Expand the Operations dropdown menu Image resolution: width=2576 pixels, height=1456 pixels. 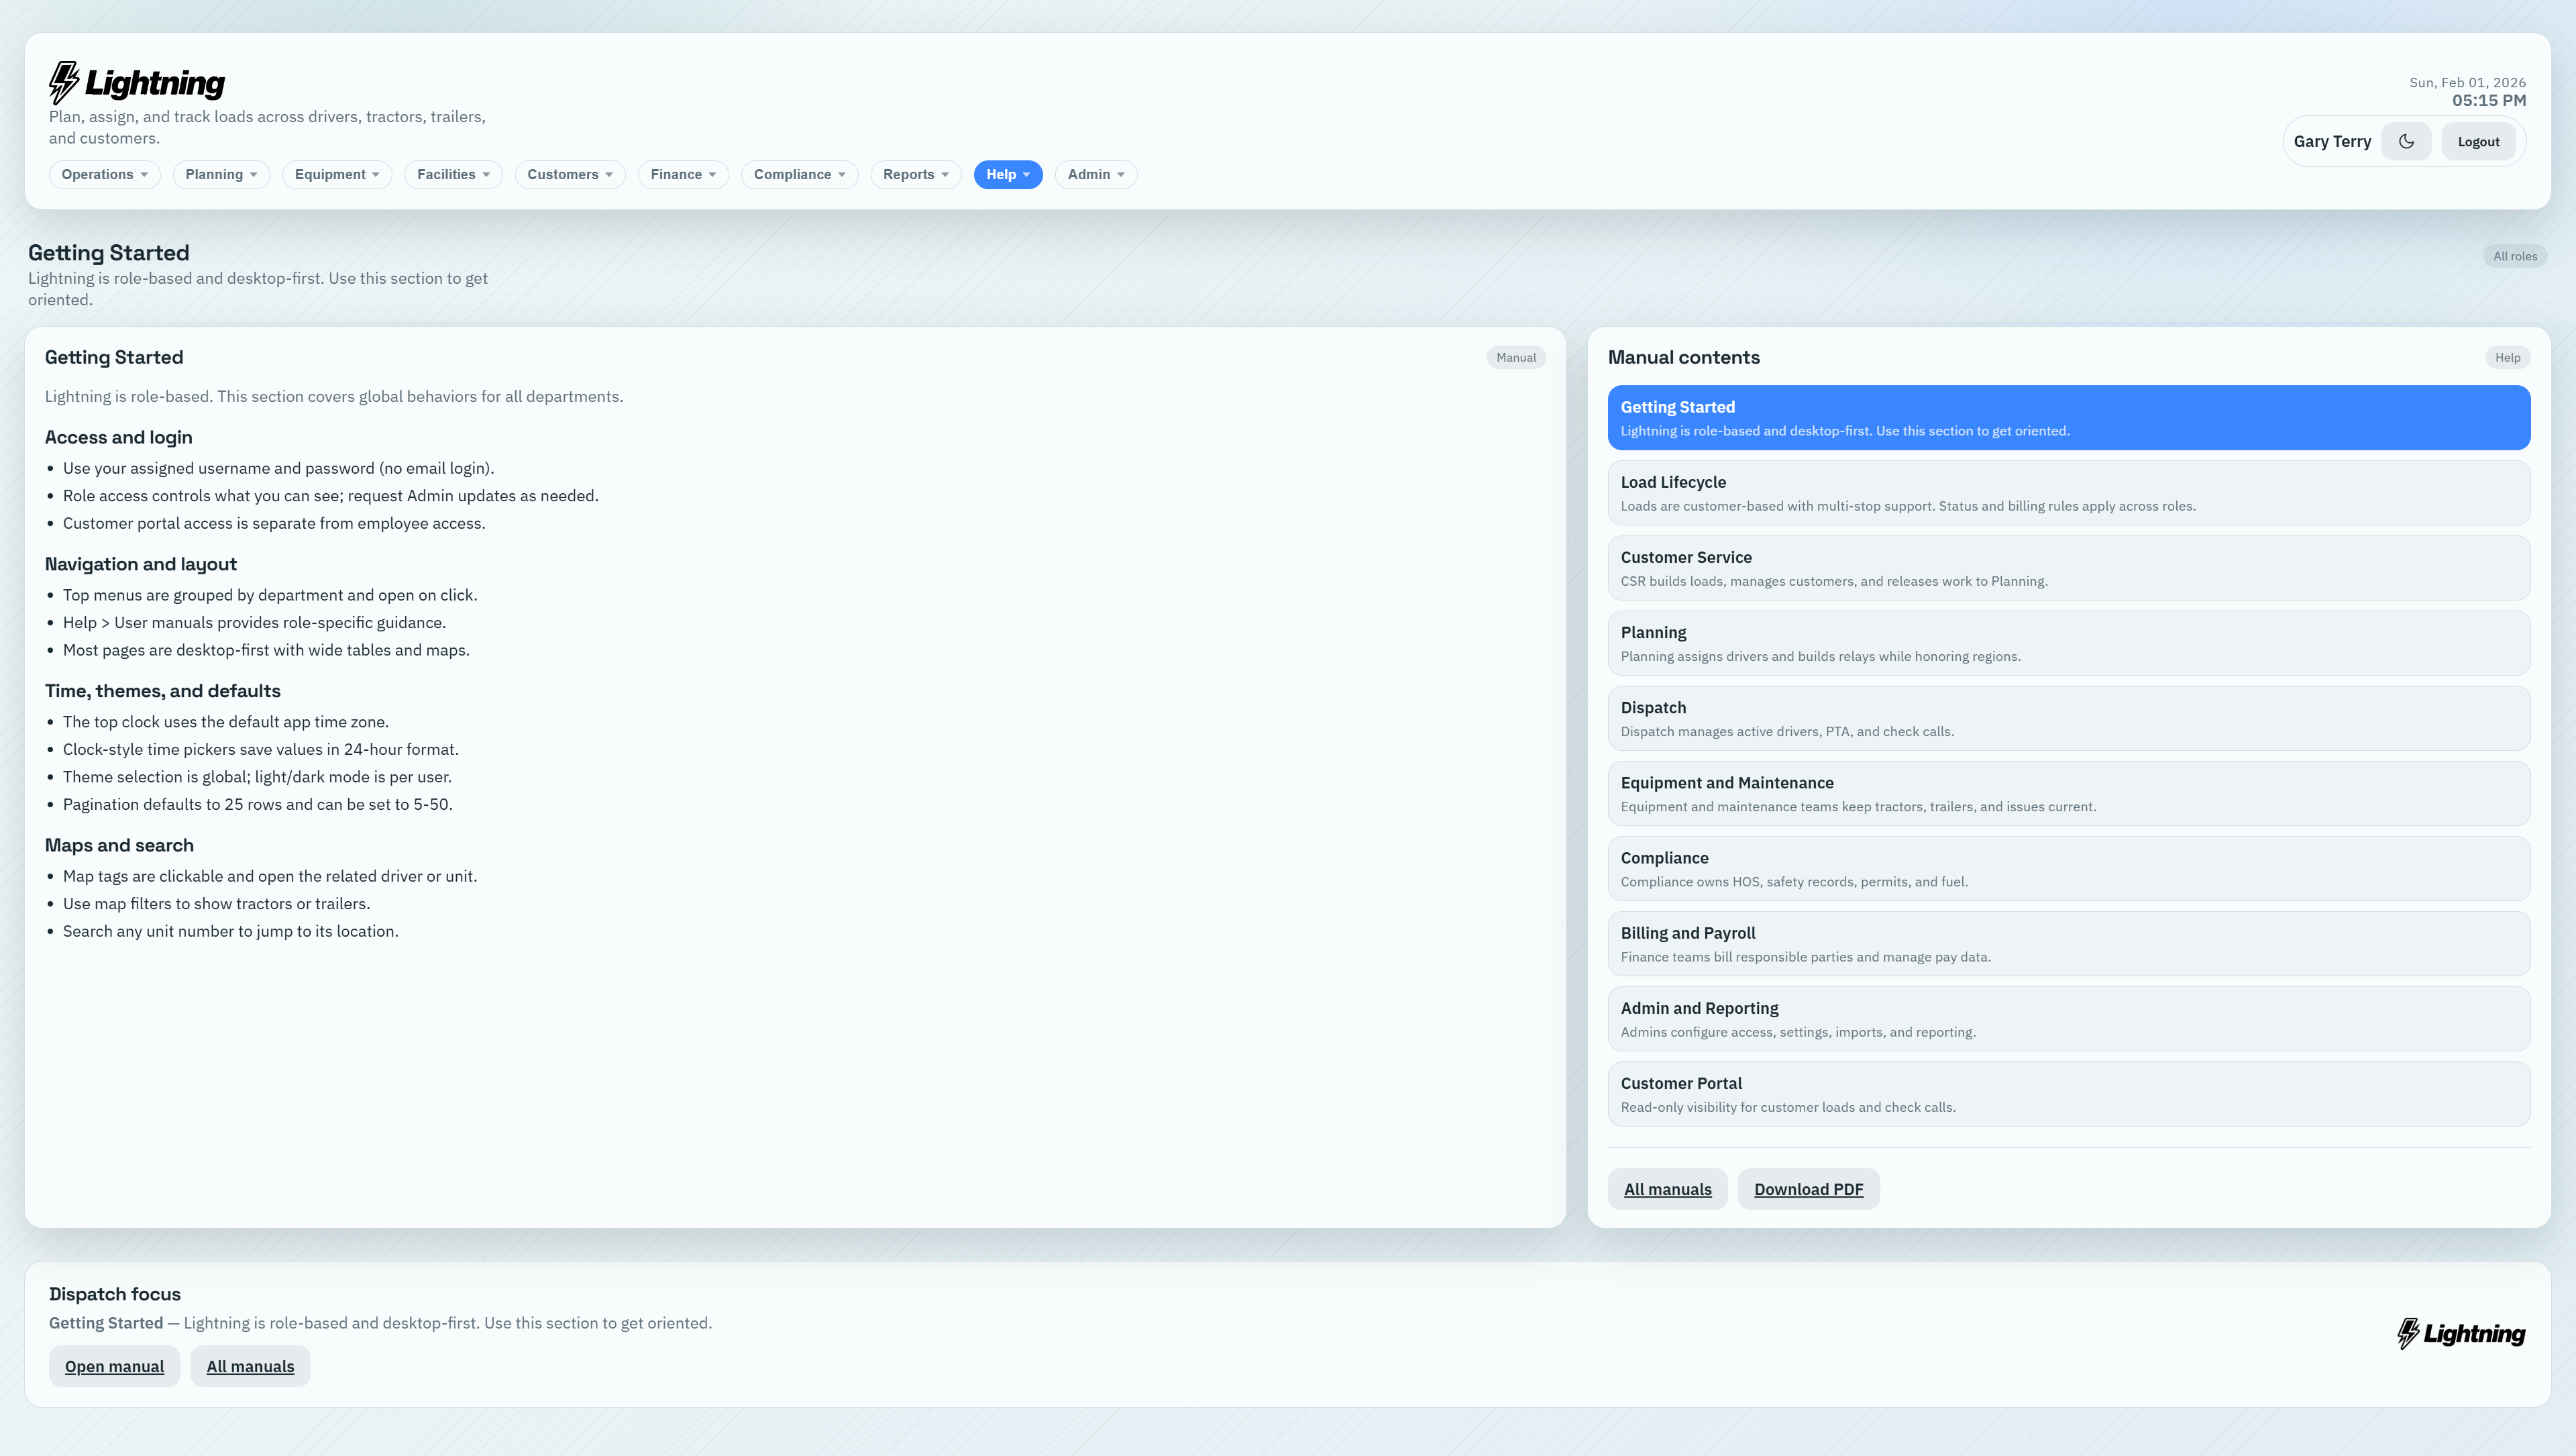click(104, 174)
